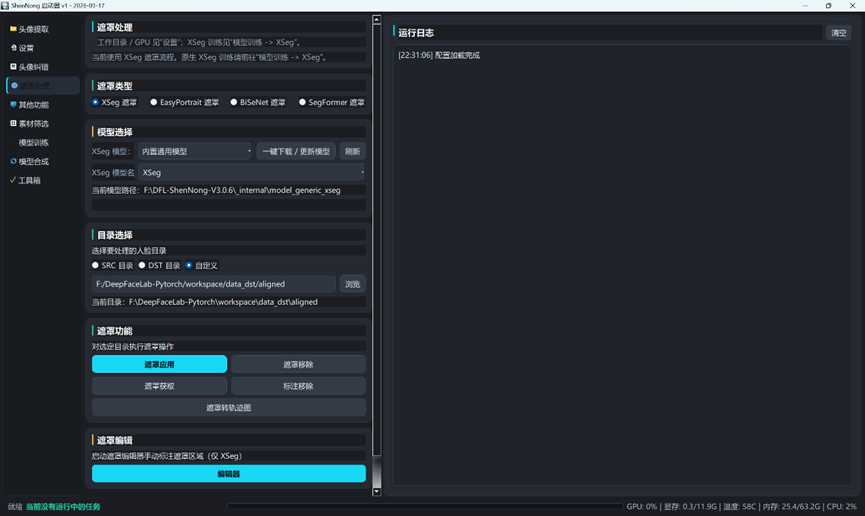Open the 头像提取 sidebar page

point(42,29)
